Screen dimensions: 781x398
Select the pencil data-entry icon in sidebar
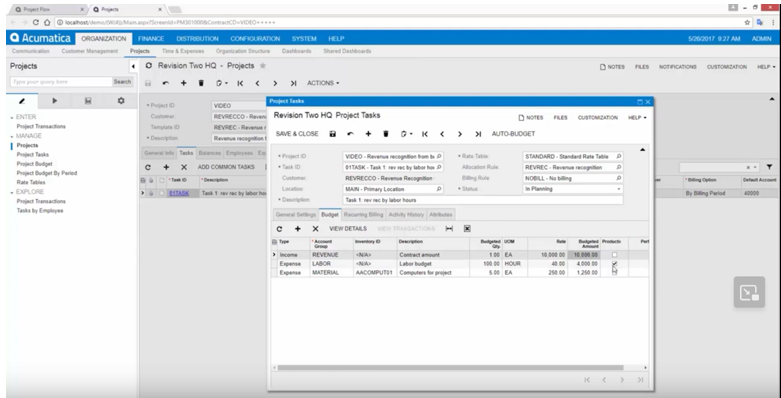tap(22, 101)
